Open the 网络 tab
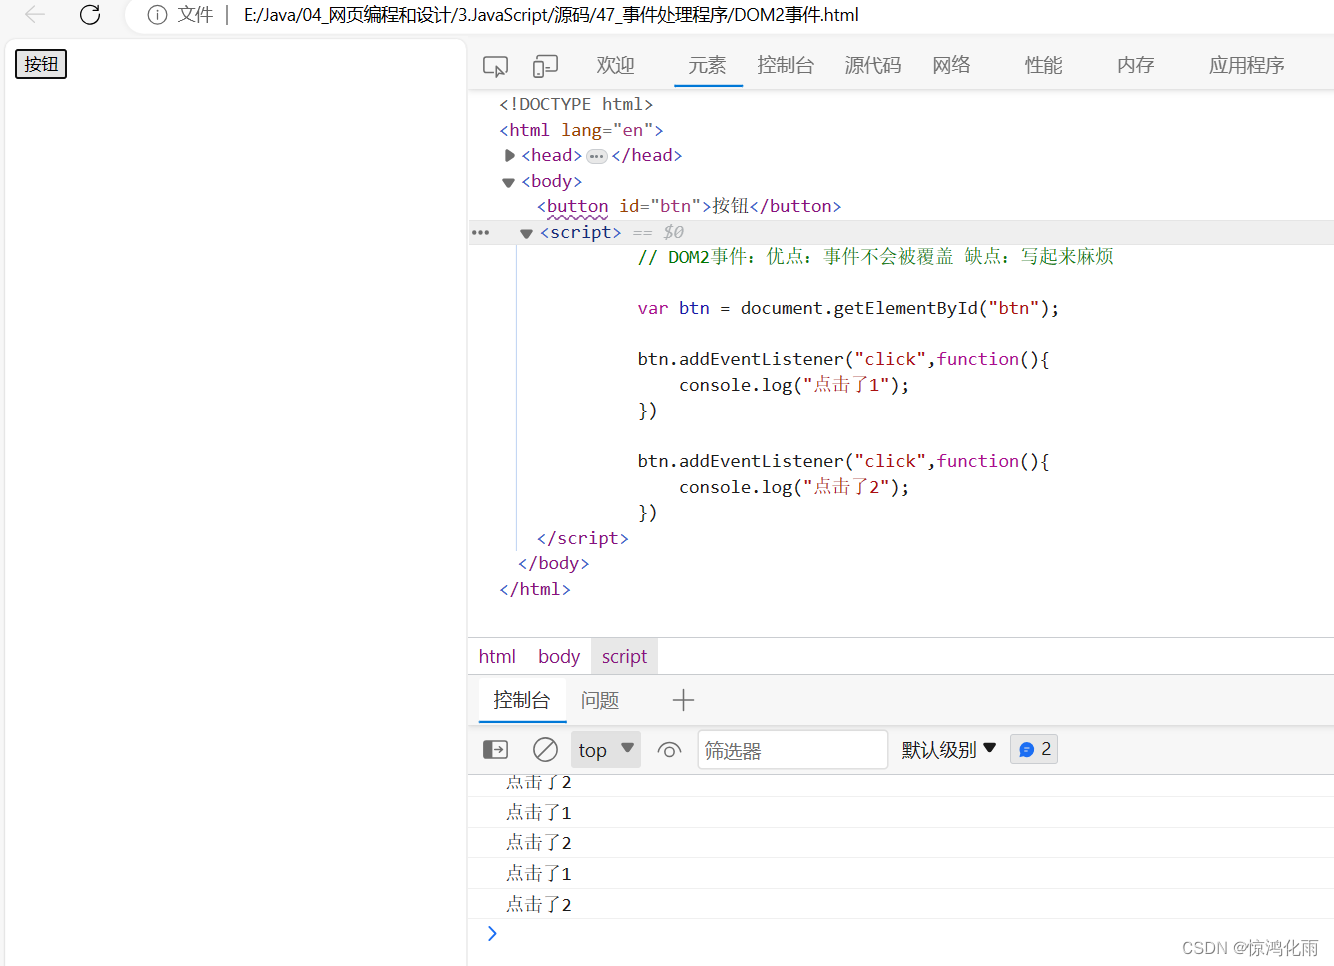This screenshot has height=966, width=1334. click(x=951, y=65)
